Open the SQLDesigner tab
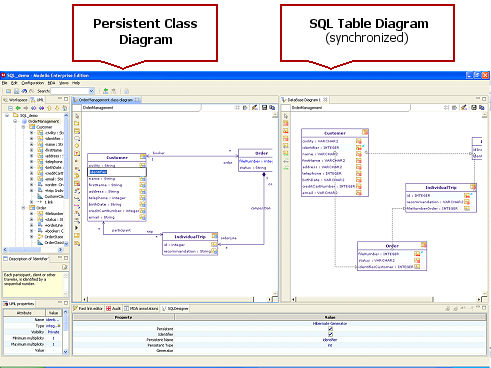This screenshot has width=491, height=368. (175, 308)
